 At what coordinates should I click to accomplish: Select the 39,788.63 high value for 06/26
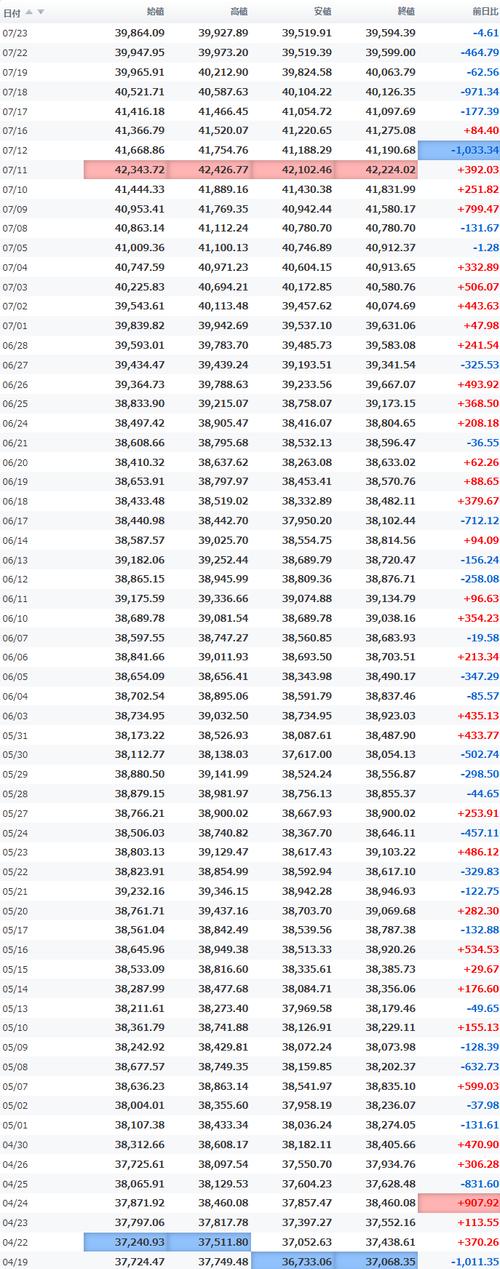click(223, 384)
